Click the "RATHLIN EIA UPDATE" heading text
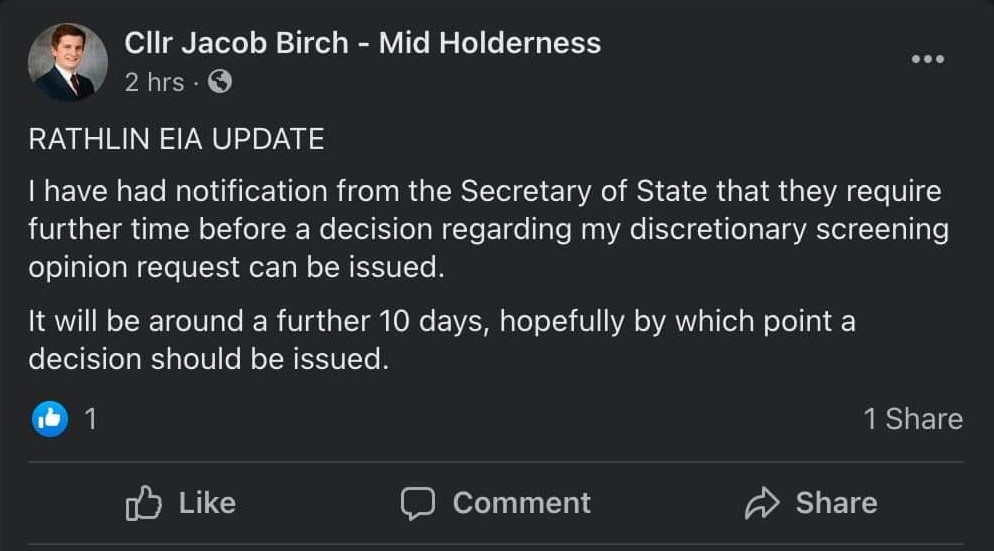Viewport: 994px width, 551px height. coord(176,140)
